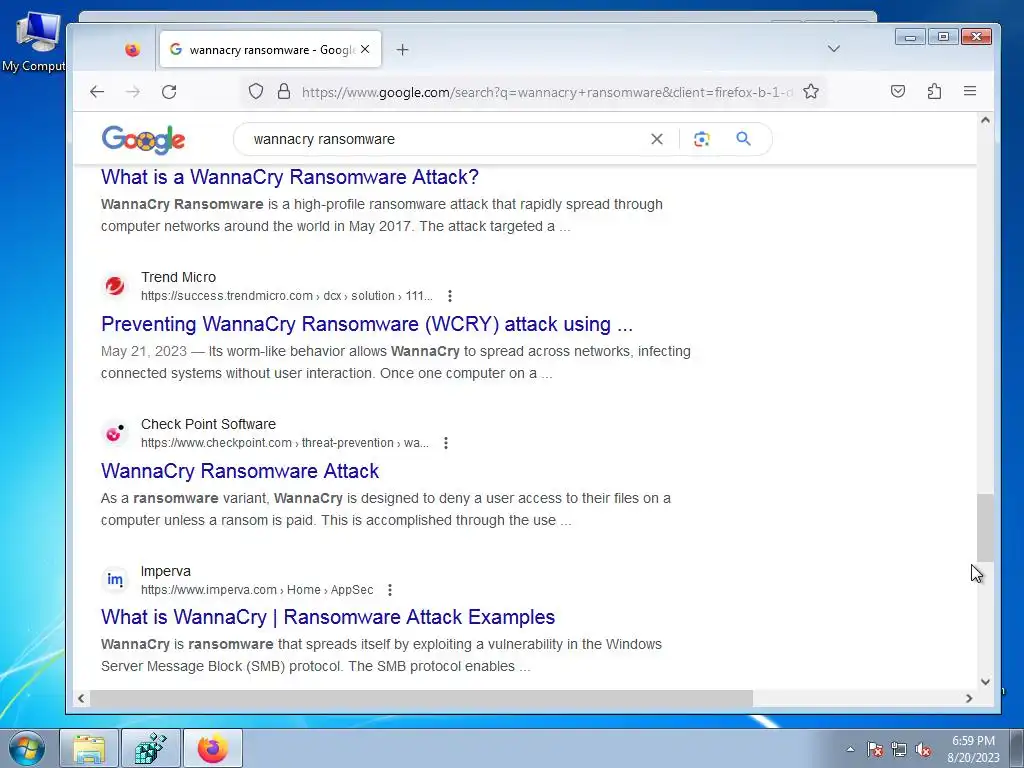This screenshot has width=1024, height=768.
Task: Click the Imperva favicon
Action: [x=115, y=579]
